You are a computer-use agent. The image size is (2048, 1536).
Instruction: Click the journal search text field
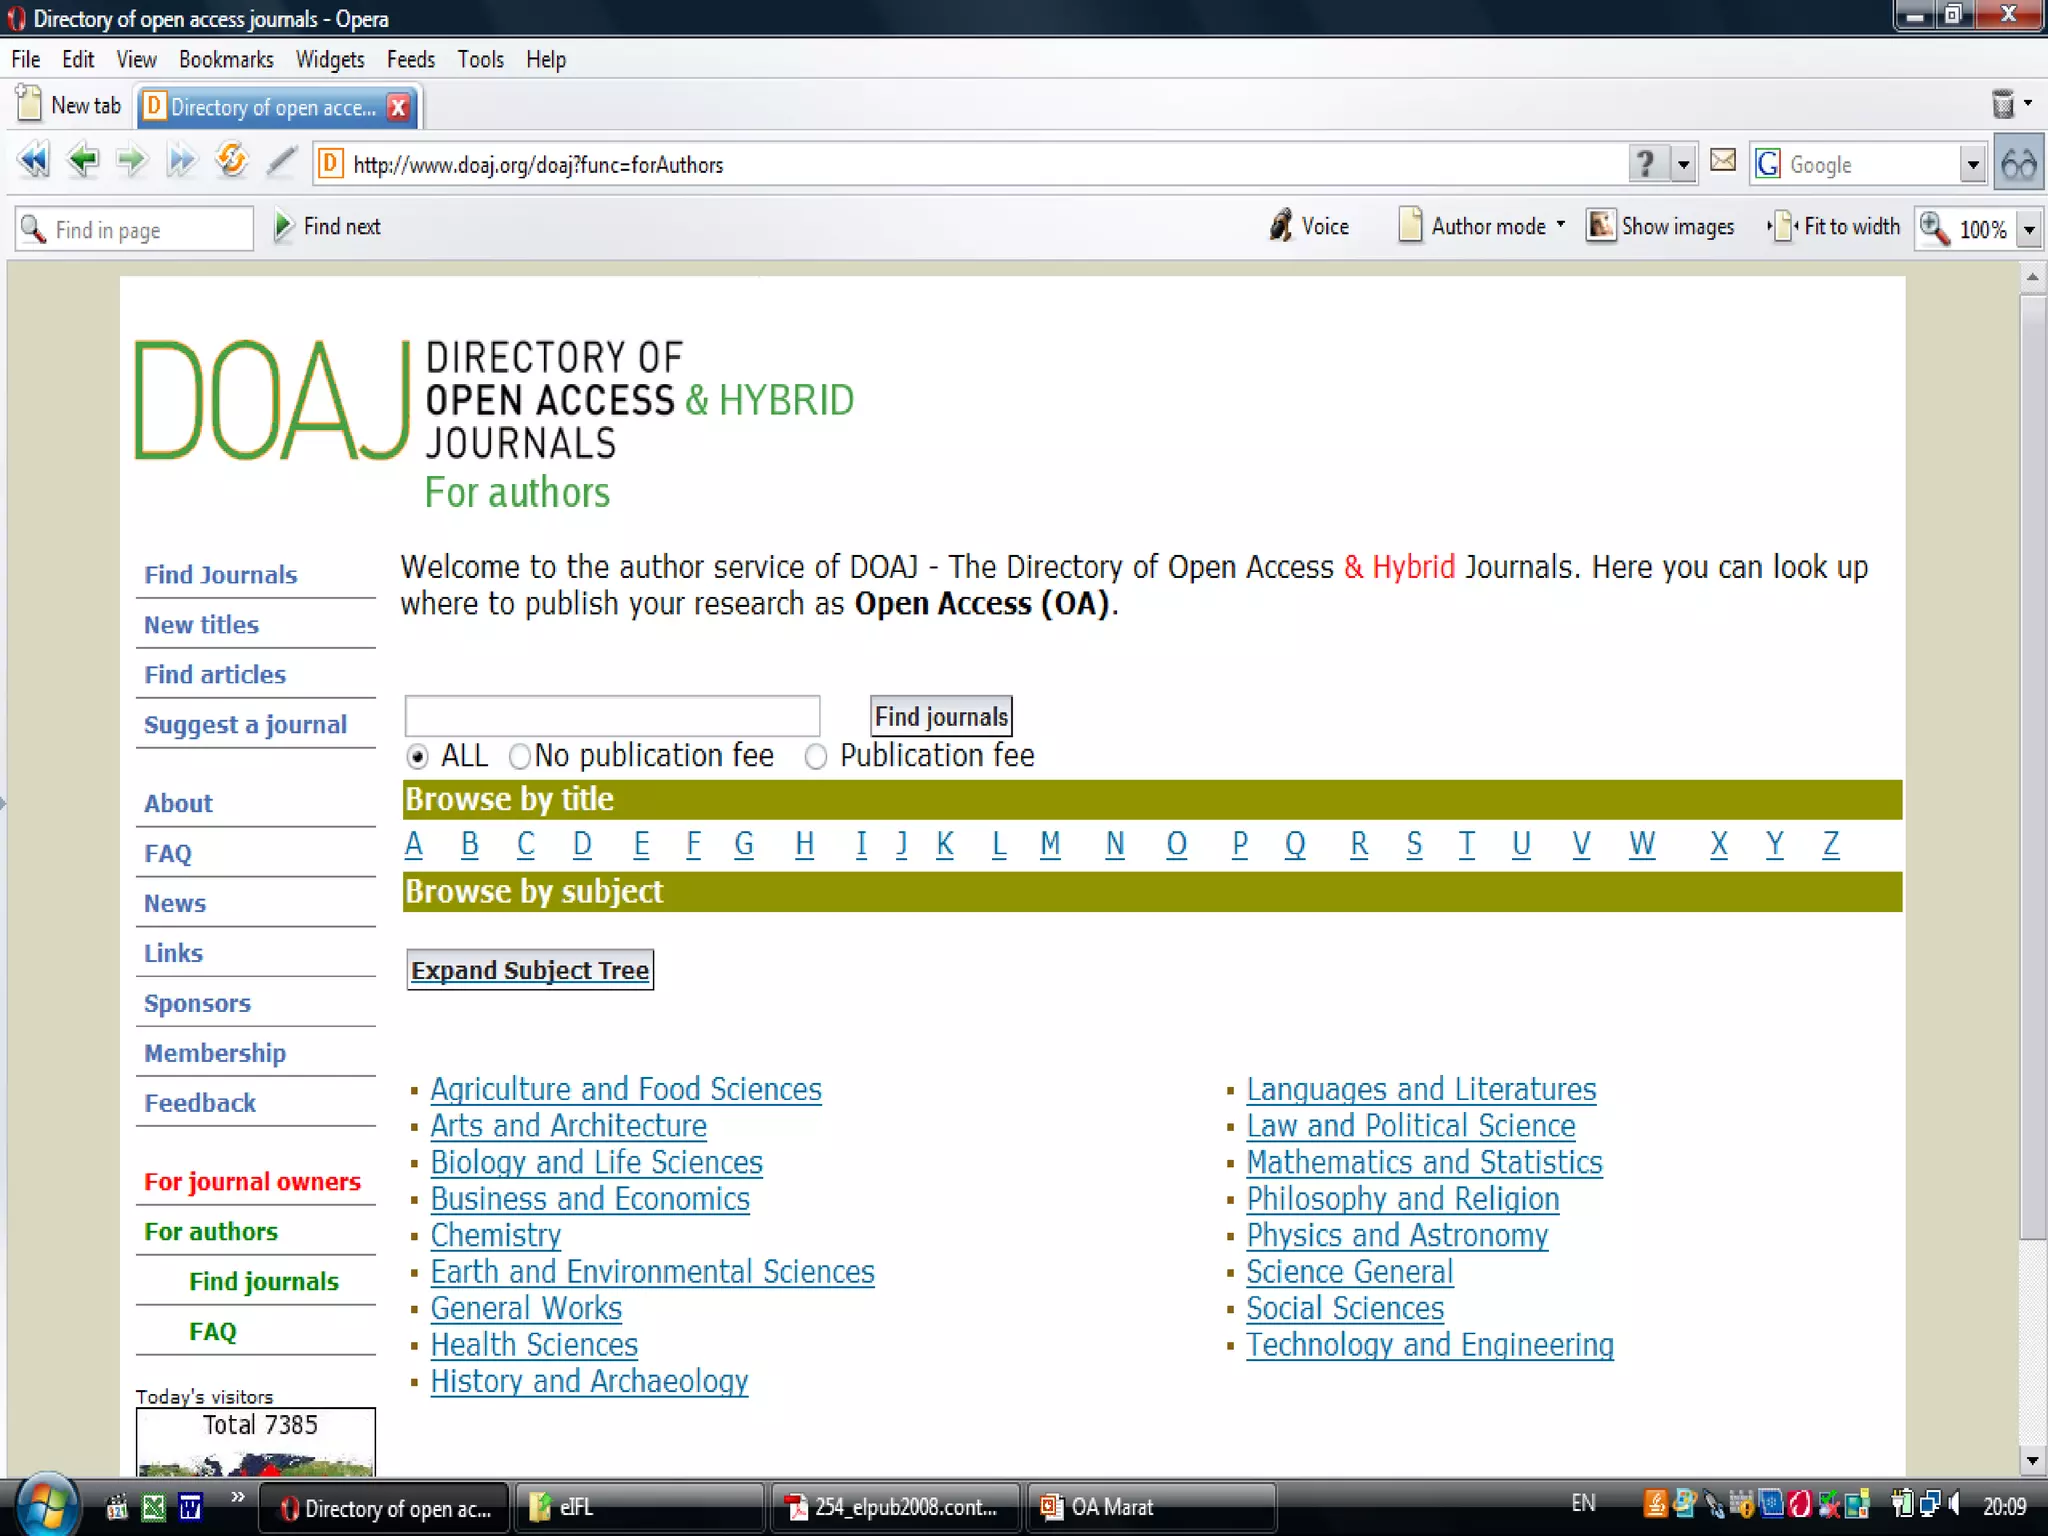[x=612, y=717]
